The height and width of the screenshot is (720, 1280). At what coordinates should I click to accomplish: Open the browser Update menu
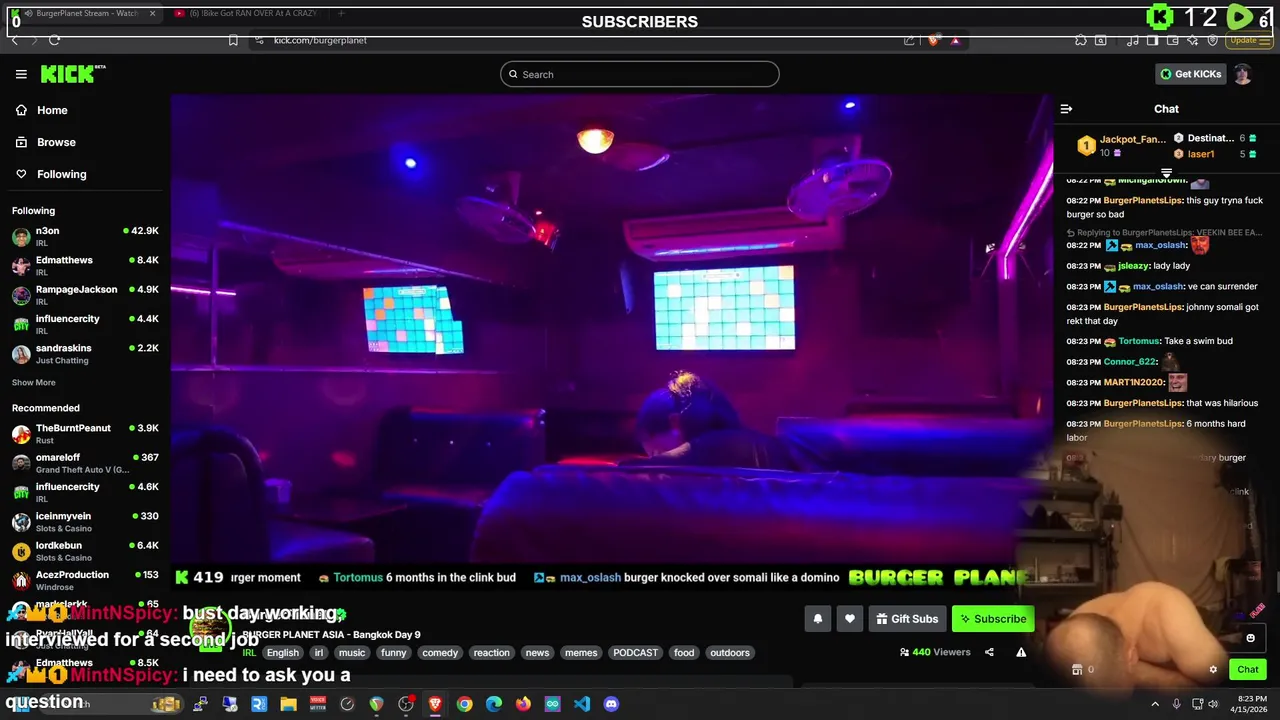pos(1249,40)
